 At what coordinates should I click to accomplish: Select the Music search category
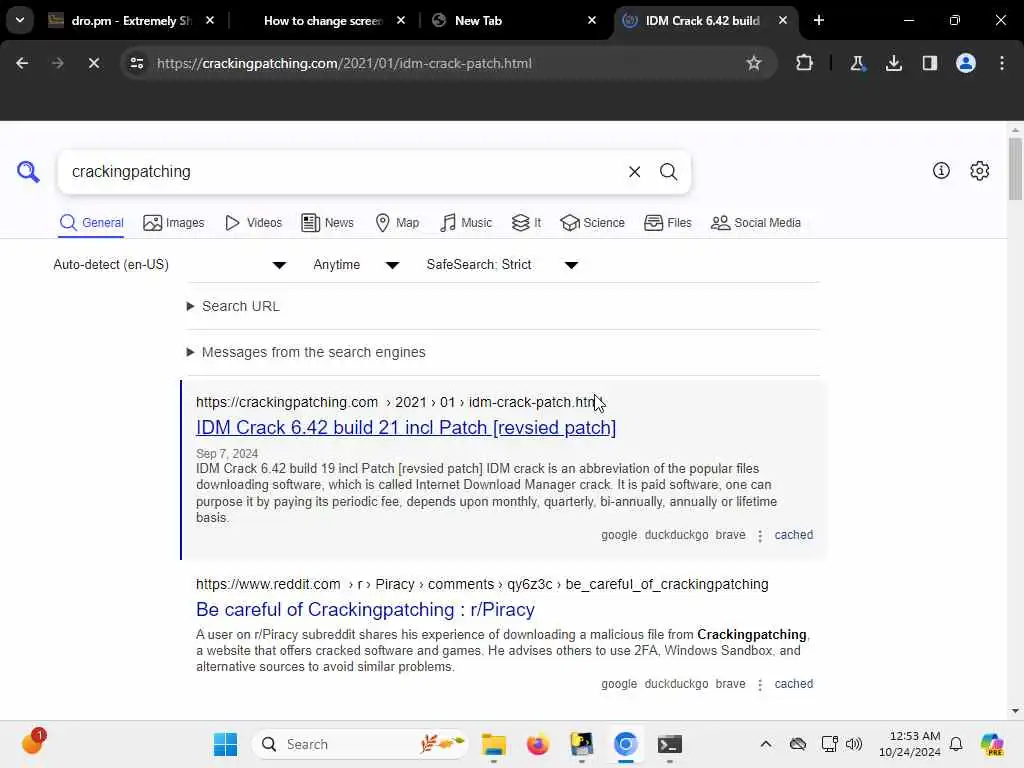coord(466,223)
